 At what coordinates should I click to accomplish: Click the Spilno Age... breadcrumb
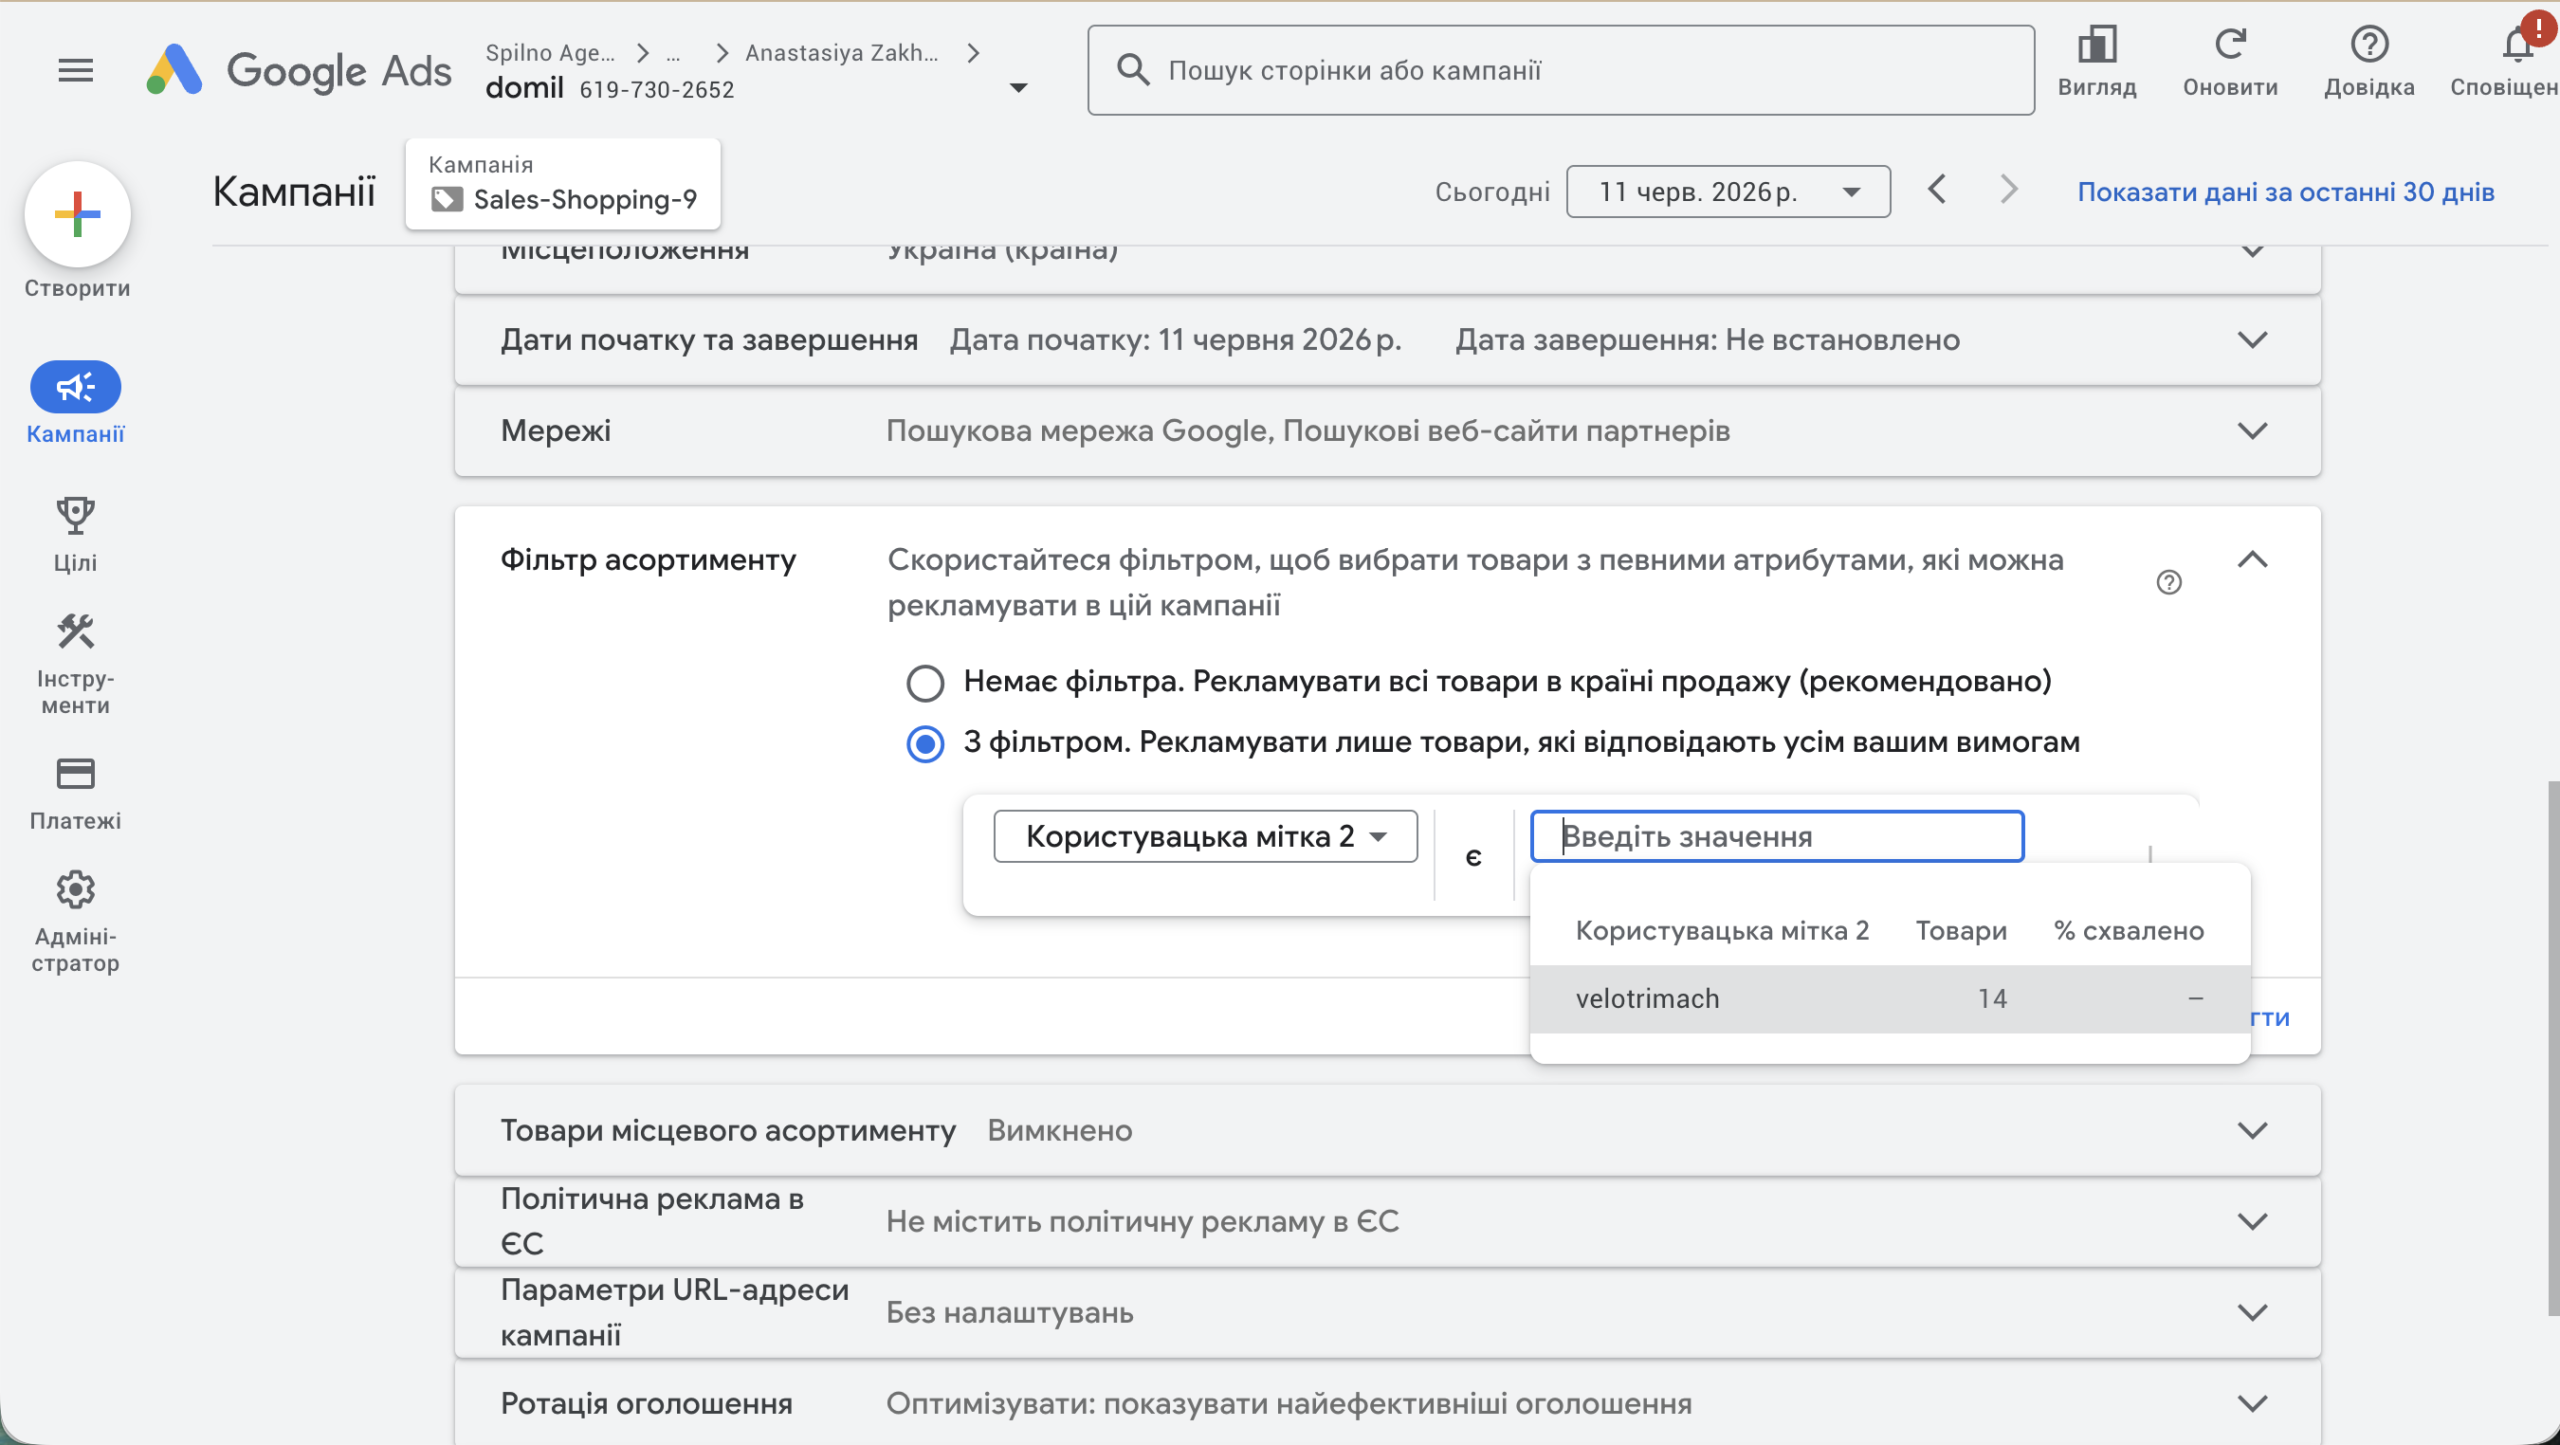550,53
